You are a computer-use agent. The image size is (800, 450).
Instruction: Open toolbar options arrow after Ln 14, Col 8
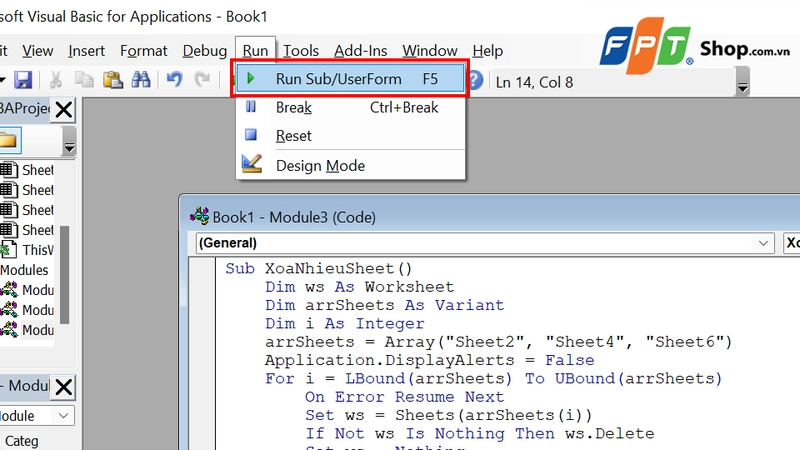(742, 81)
